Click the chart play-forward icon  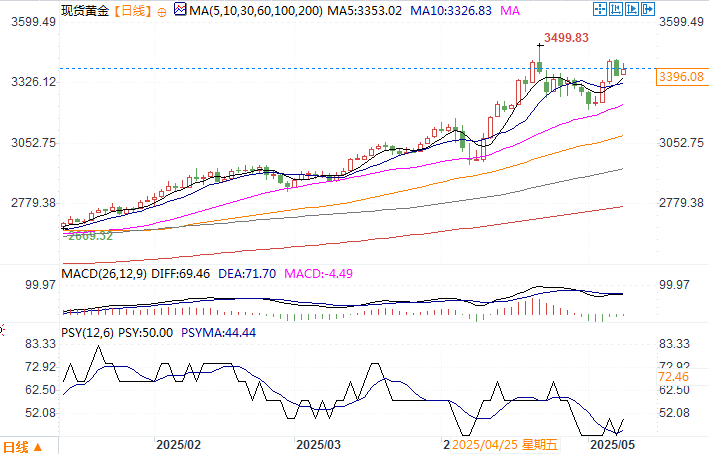point(632,9)
